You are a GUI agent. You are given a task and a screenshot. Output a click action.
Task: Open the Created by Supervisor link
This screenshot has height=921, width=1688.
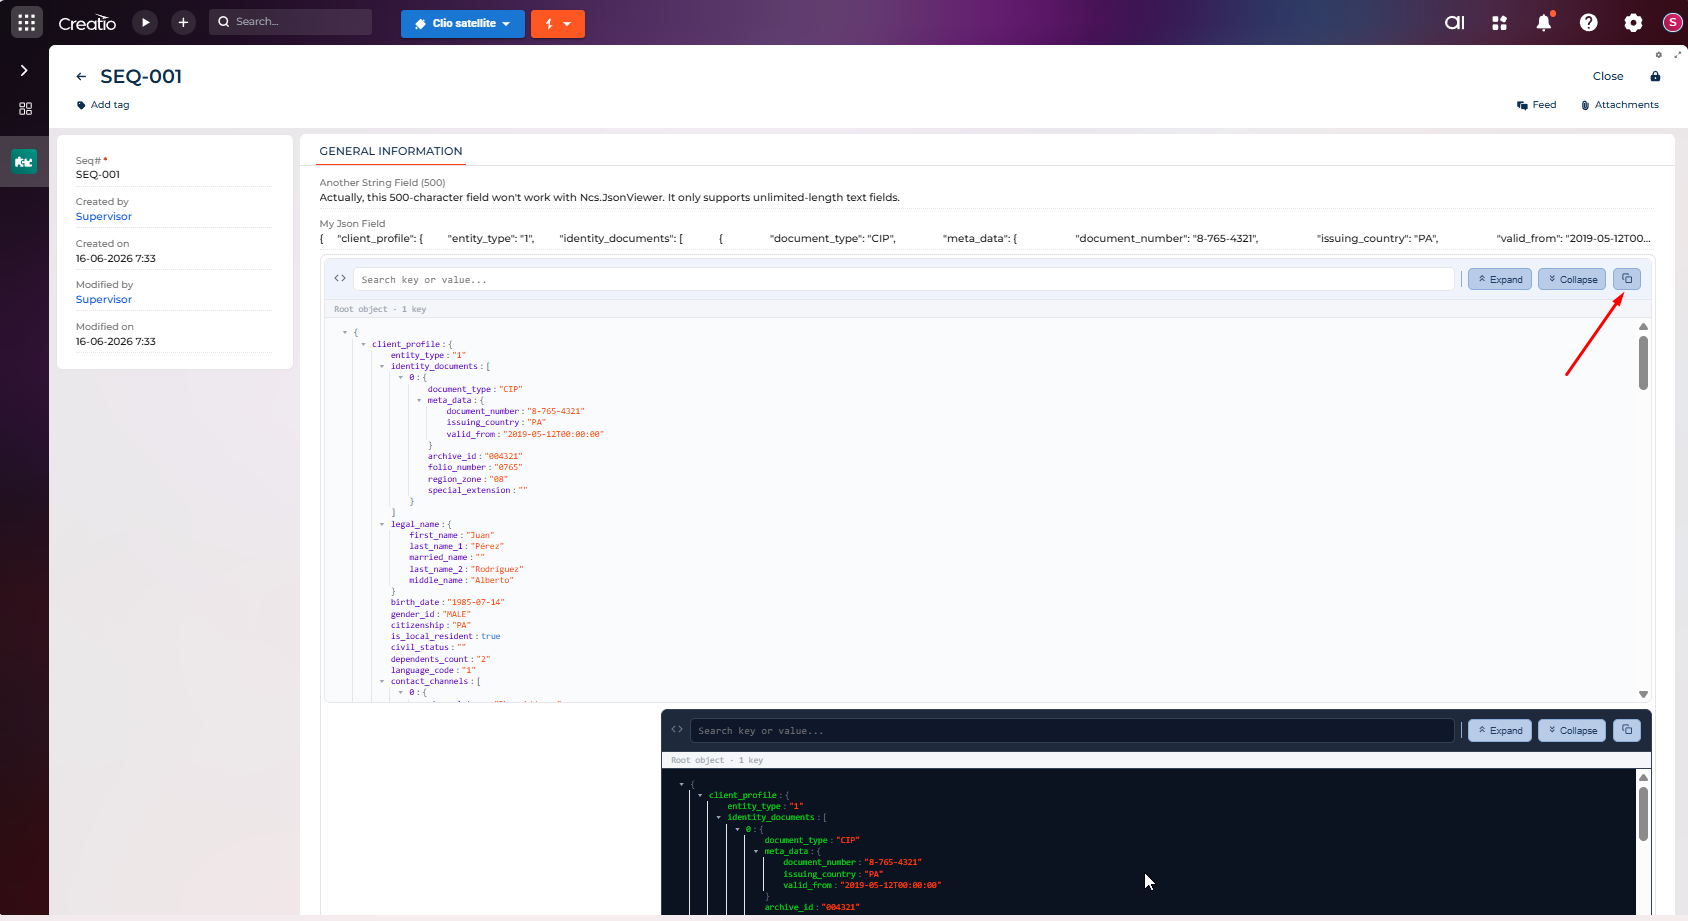(104, 217)
